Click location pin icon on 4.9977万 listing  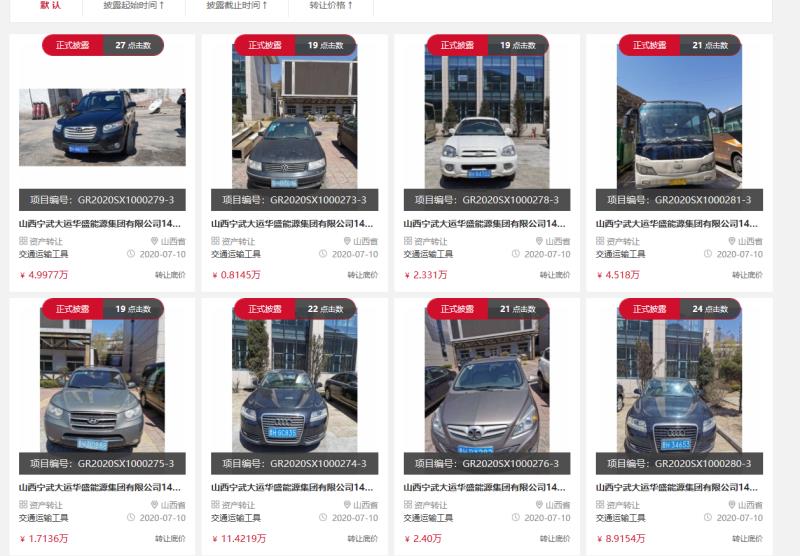point(154,241)
